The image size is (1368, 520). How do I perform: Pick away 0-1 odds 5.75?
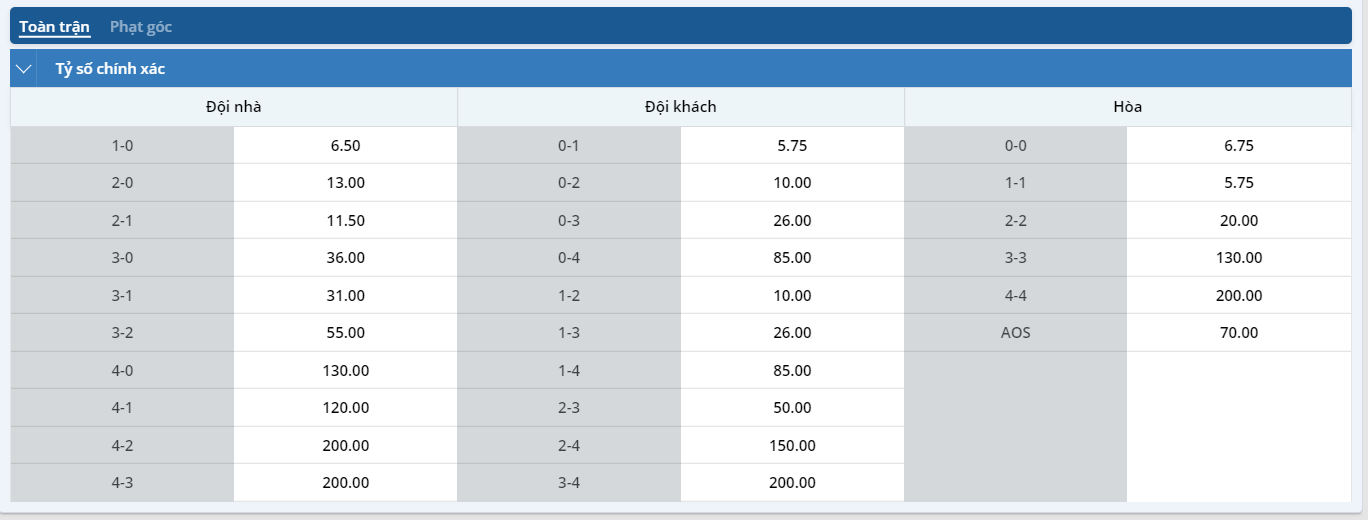click(x=792, y=145)
